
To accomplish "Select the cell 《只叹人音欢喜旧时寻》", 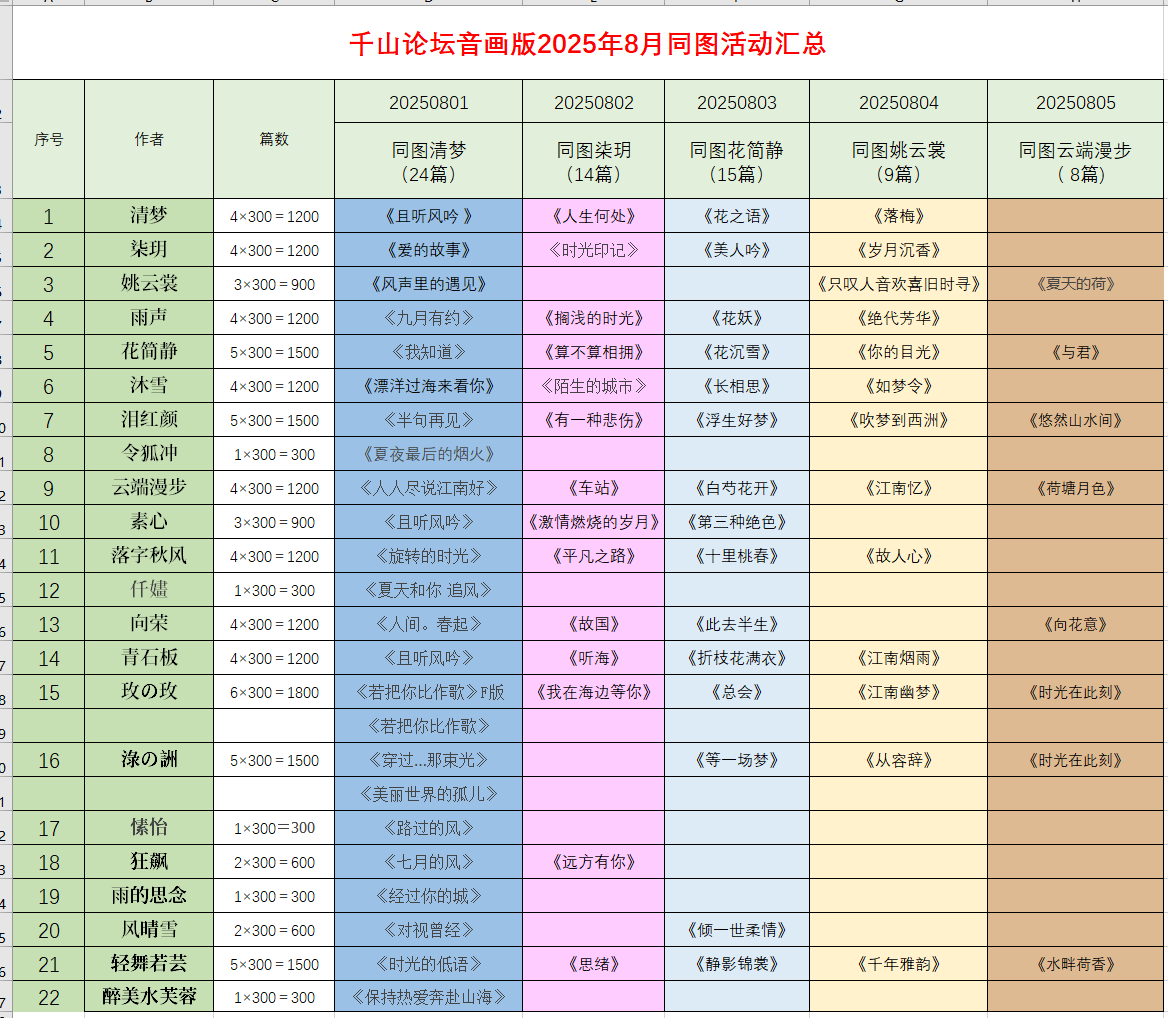I will click(x=897, y=283).
